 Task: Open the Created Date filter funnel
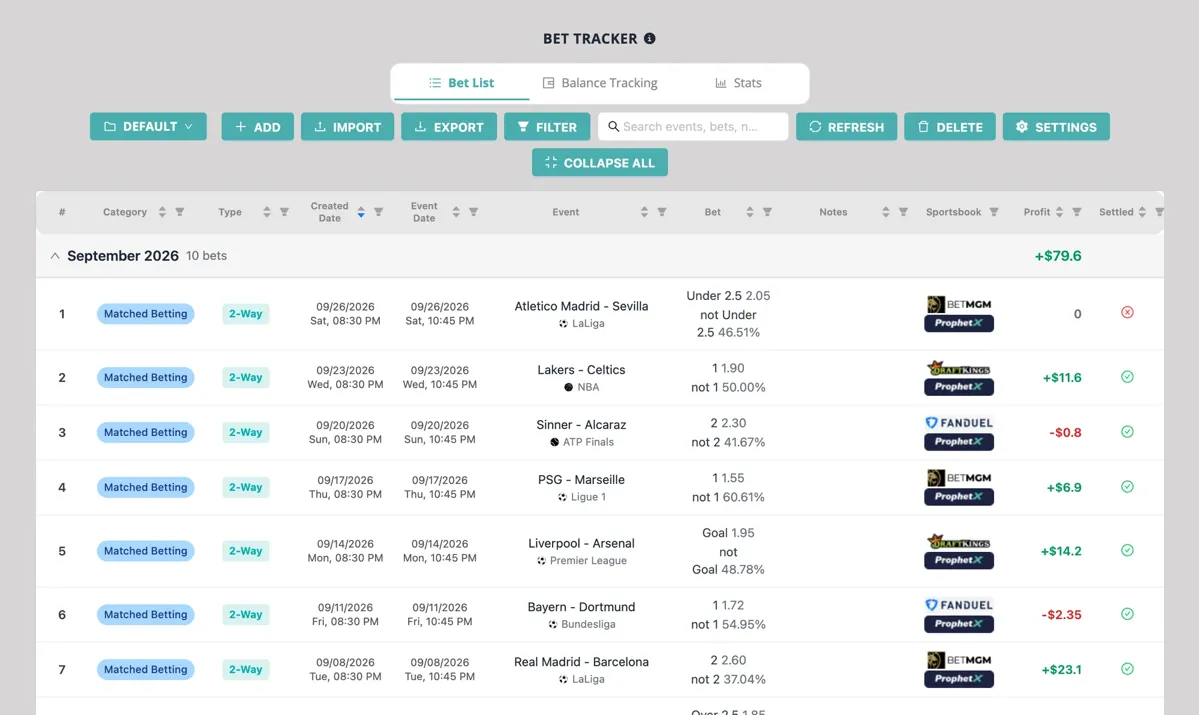tap(379, 212)
